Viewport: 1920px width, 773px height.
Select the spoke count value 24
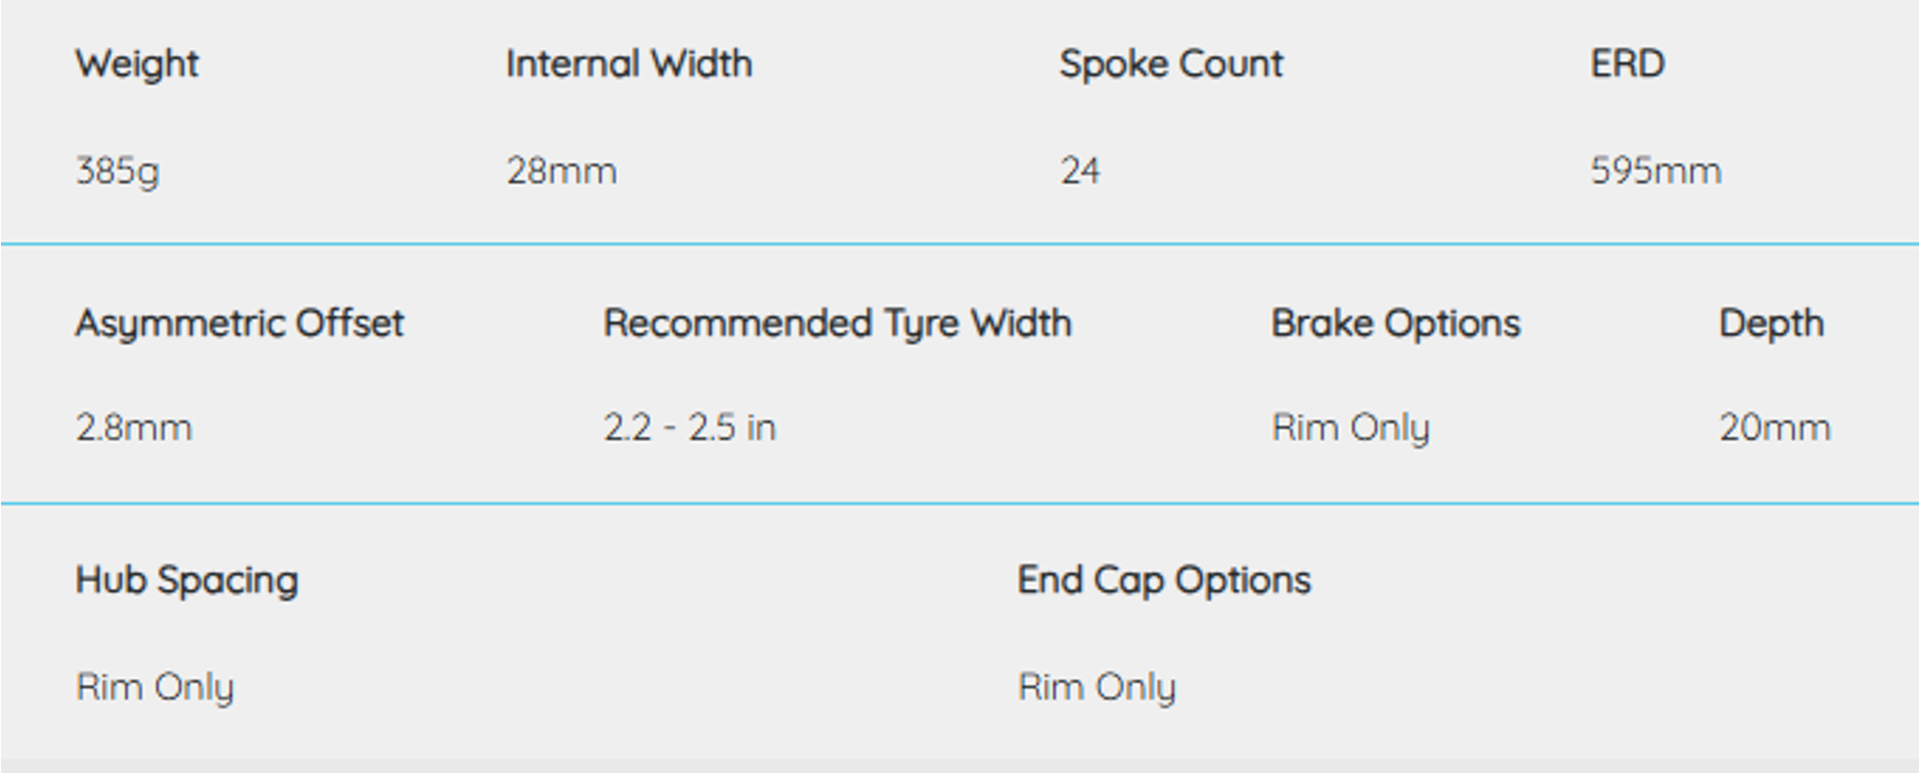tap(1080, 171)
